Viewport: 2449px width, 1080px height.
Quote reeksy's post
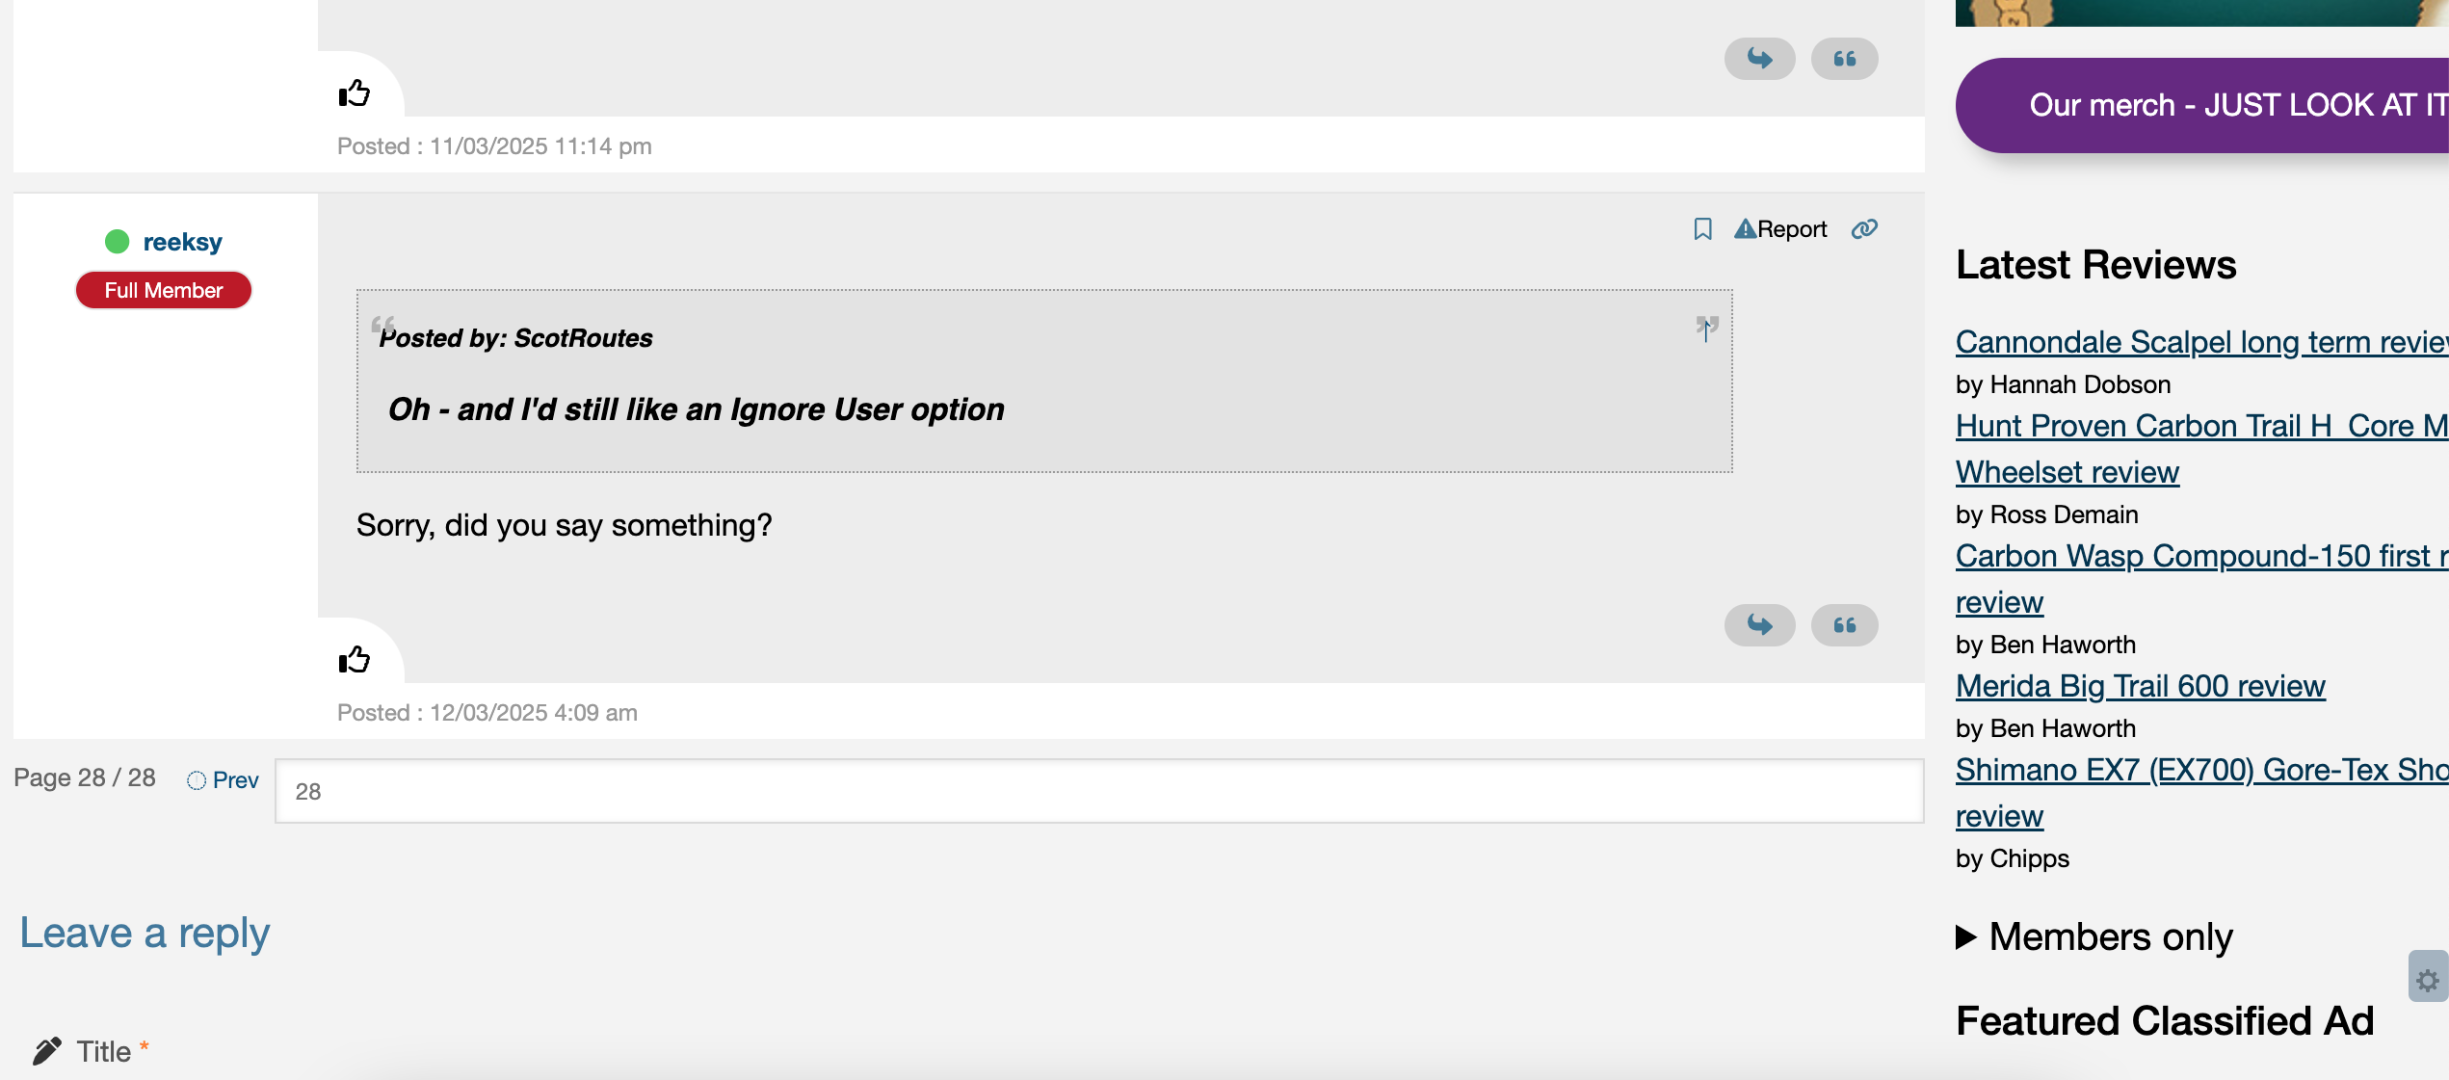pos(1844,626)
